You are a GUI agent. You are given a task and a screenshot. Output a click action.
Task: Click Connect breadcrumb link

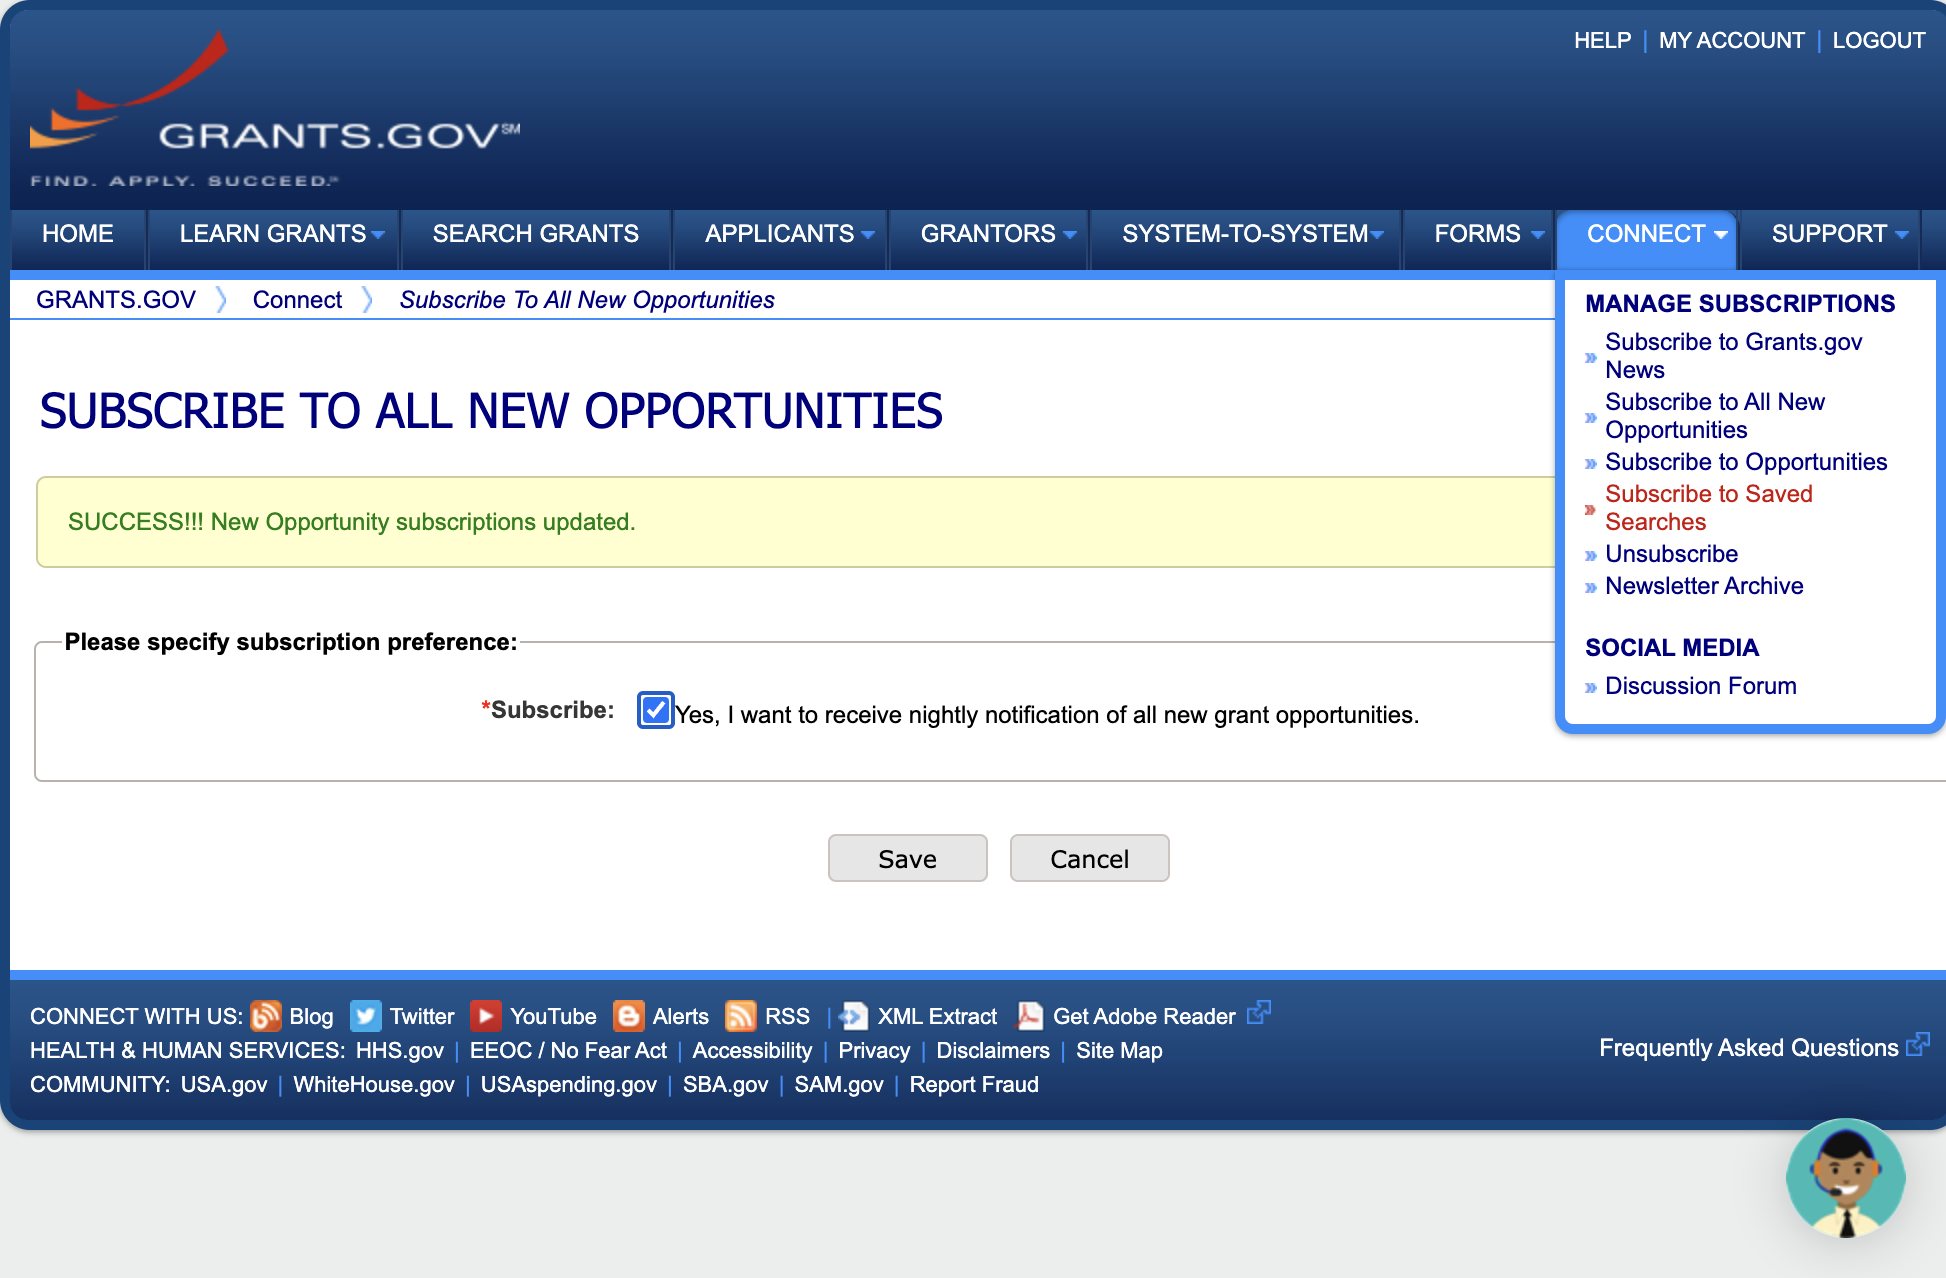[297, 300]
